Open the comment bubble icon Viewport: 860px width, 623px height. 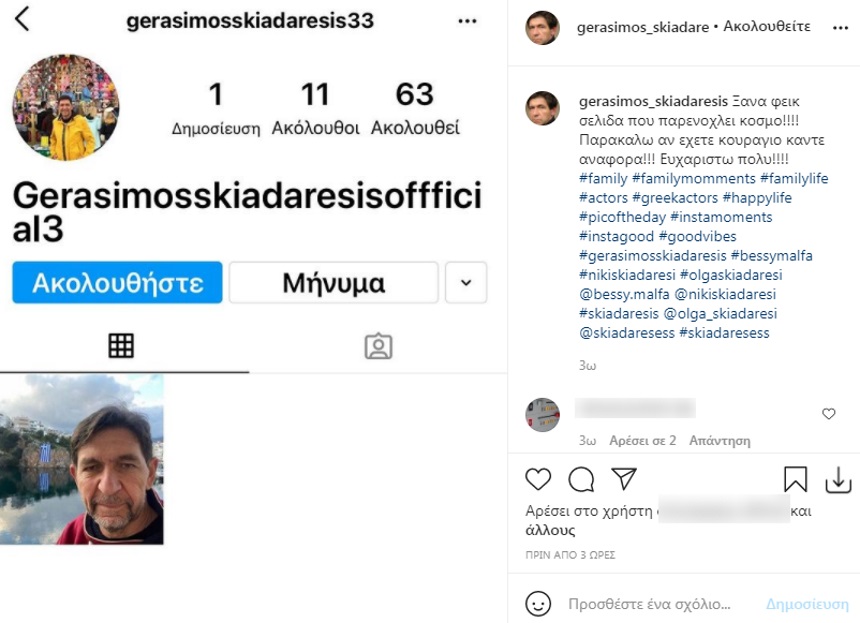581,479
